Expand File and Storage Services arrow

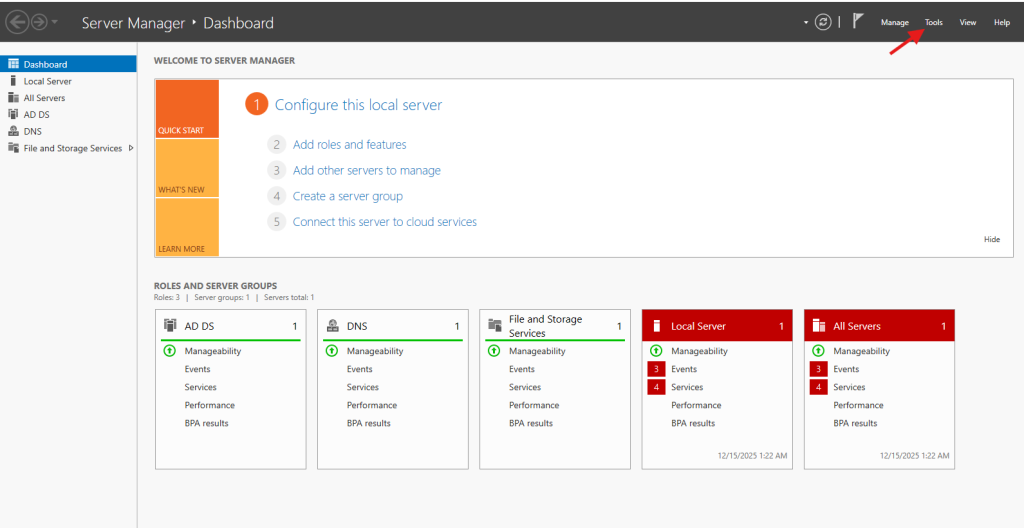click(x=131, y=148)
